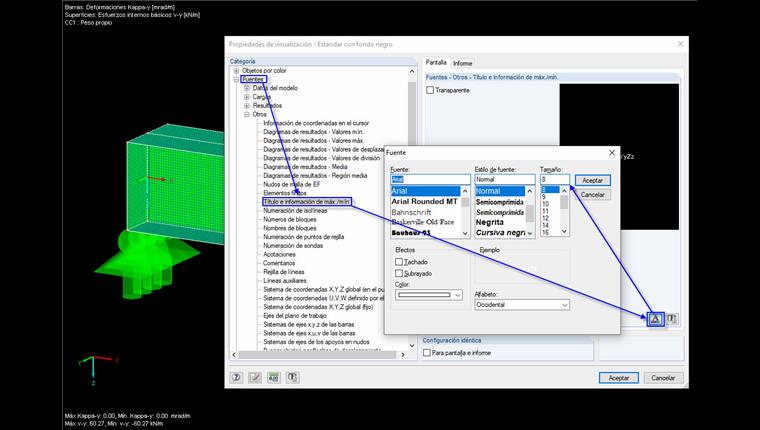Click down arrow of size list scrollbar
Screen dimensions: 760x430
(564, 232)
